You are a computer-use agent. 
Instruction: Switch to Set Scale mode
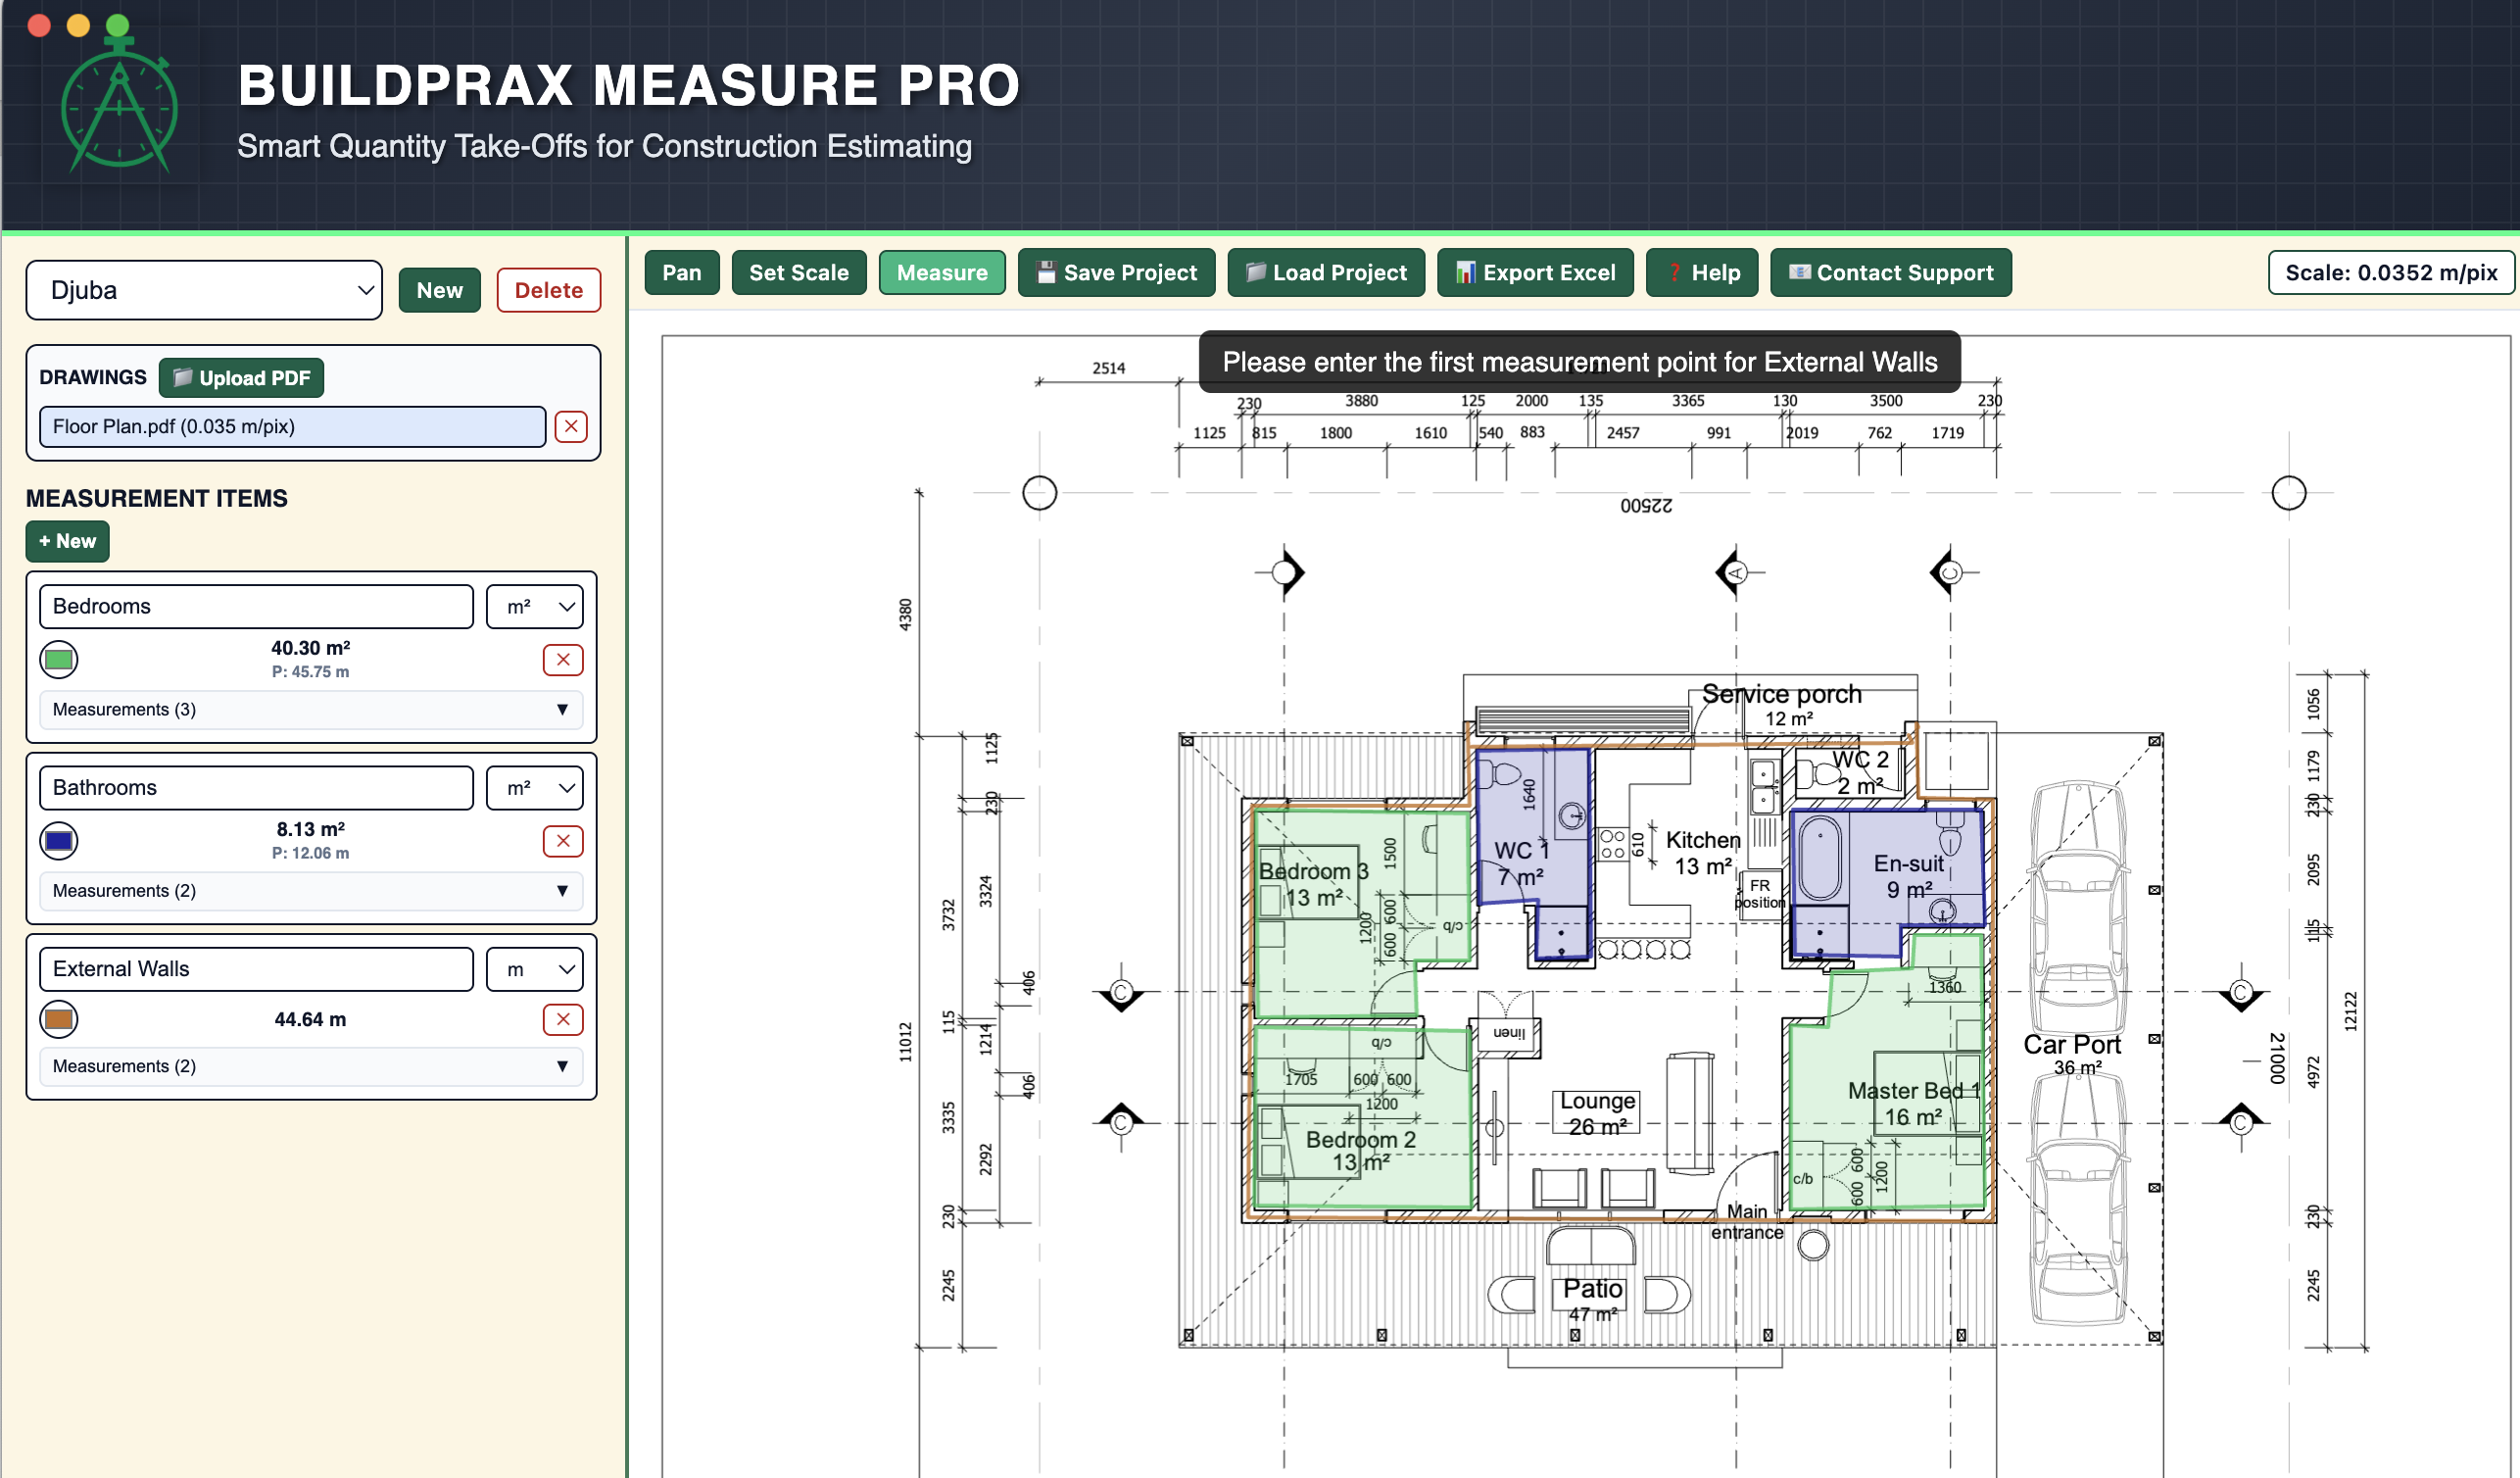coord(799,272)
